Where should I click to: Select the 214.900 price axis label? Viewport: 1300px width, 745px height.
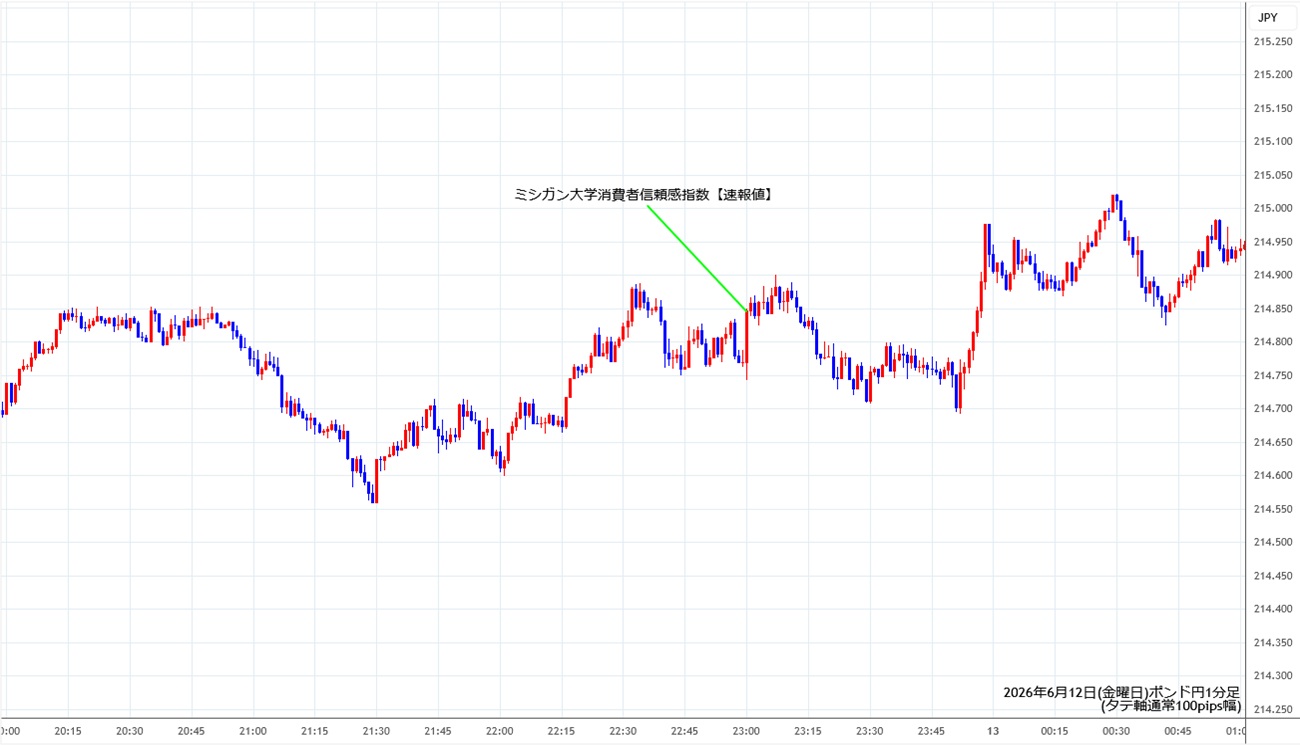1273,275
